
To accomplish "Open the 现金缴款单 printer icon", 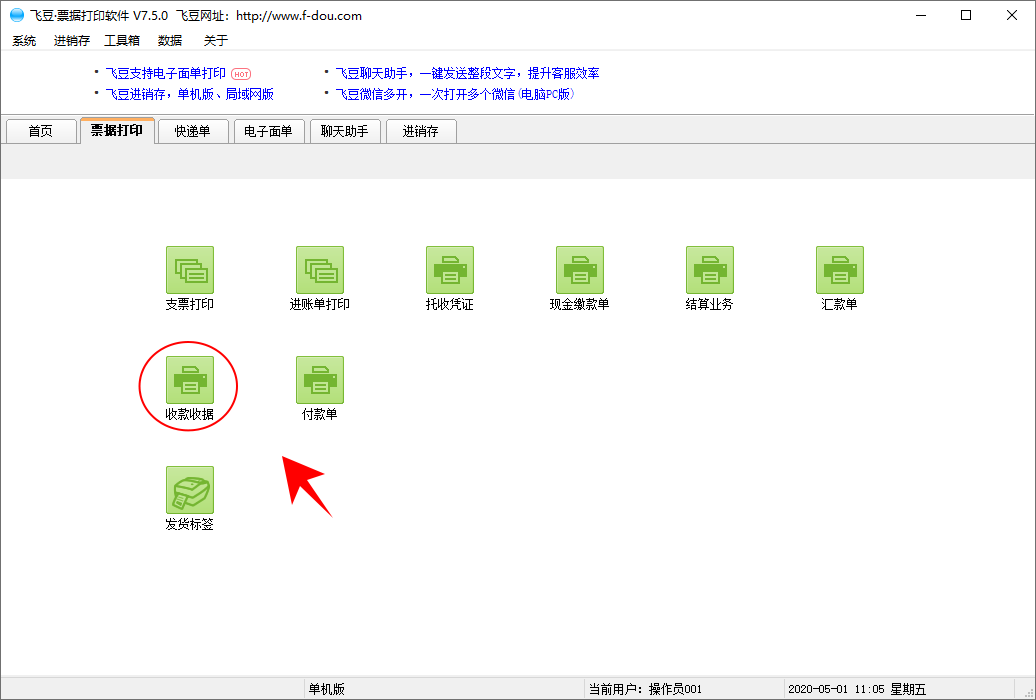I will tap(580, 270).
